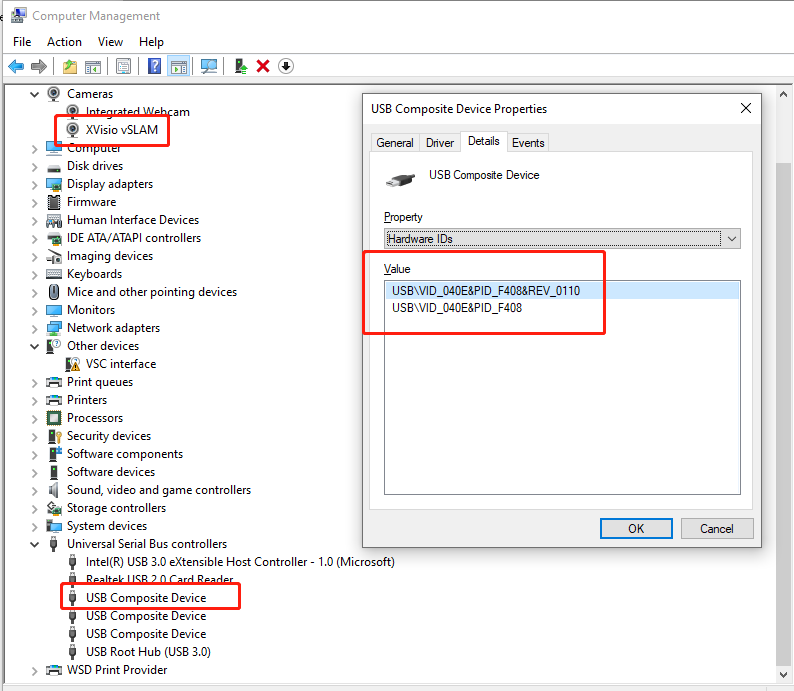Click the update driver toolbar icon
Image resolution: width=794 pixels, height=691 pixels.
click(241, 66)
